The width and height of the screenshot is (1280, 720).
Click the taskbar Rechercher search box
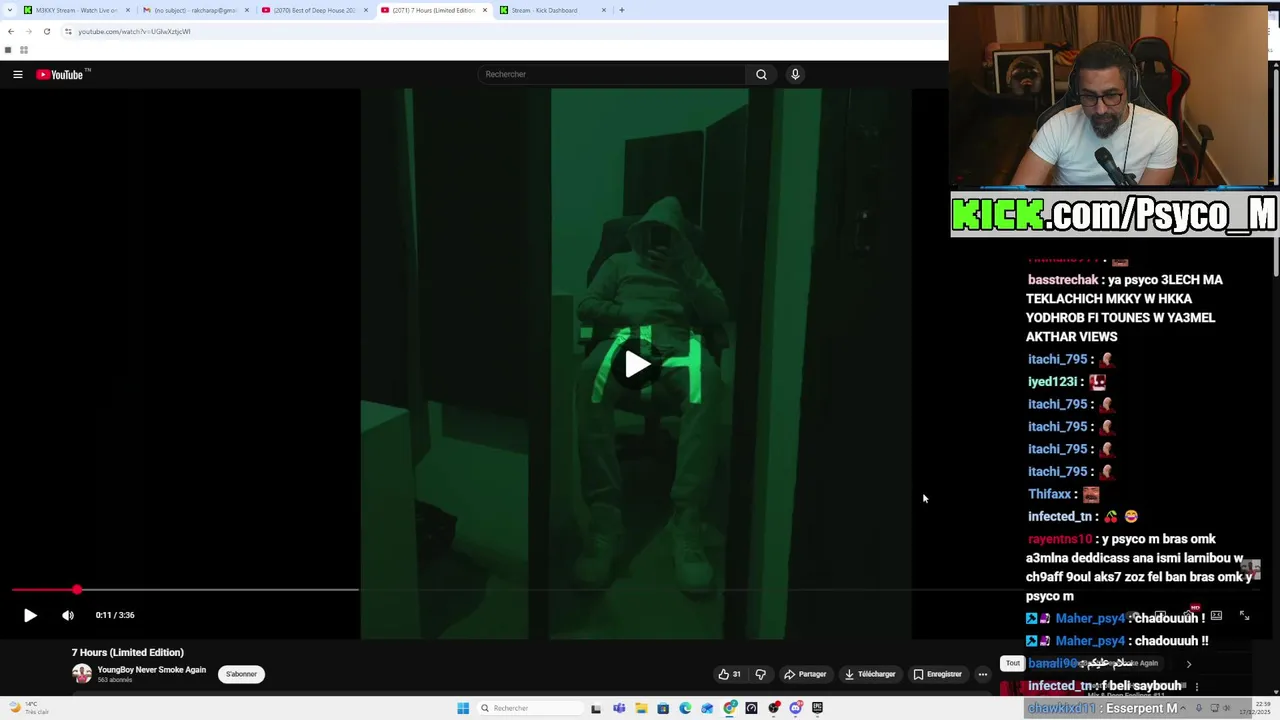tap(530, 708)
